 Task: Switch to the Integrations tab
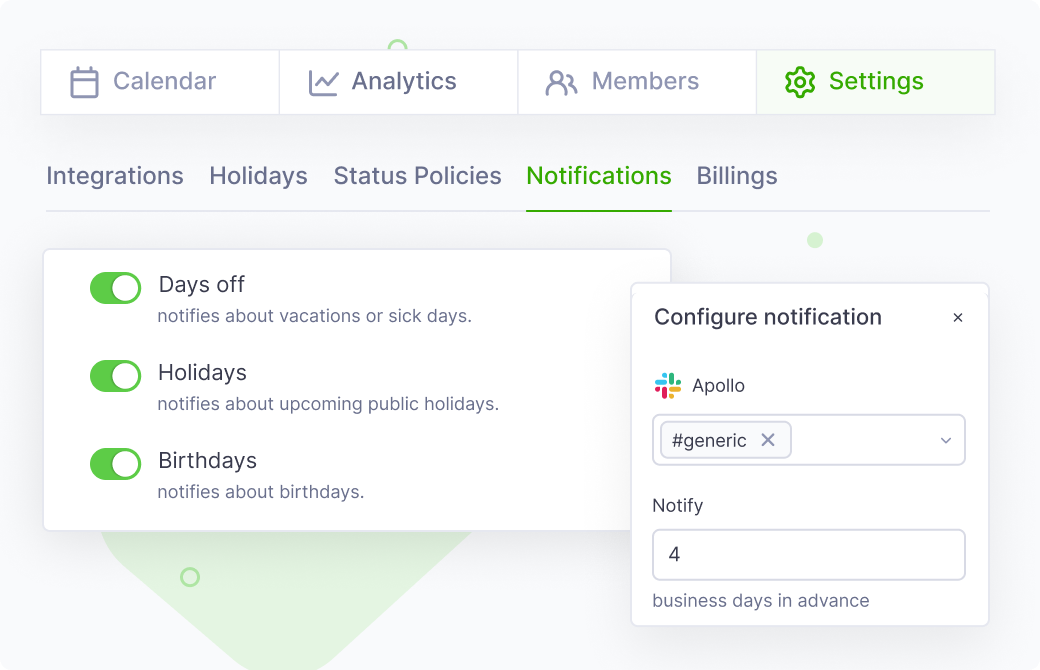tap(114, 176)
